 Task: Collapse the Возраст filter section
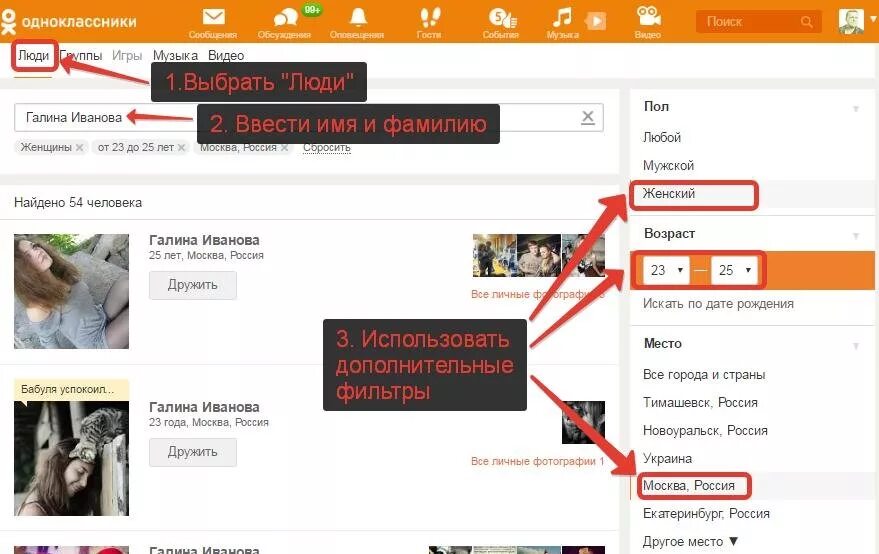856,236
